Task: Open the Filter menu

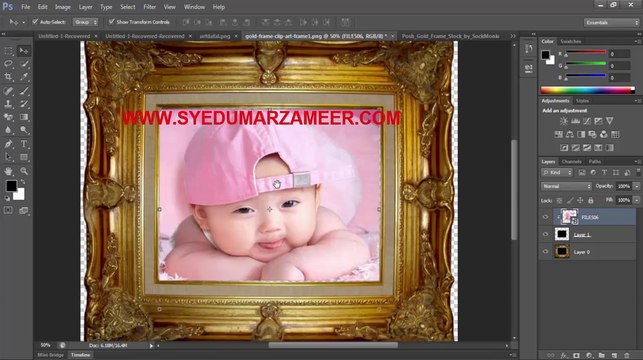Action: pyautogui.click(x=149, y=7)
